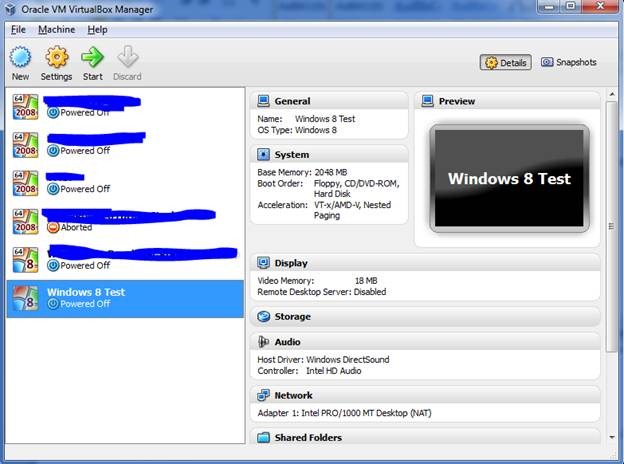Start the selected VM with green arrow
This screenshot has height=464, width=624.
tap(92, 57)
